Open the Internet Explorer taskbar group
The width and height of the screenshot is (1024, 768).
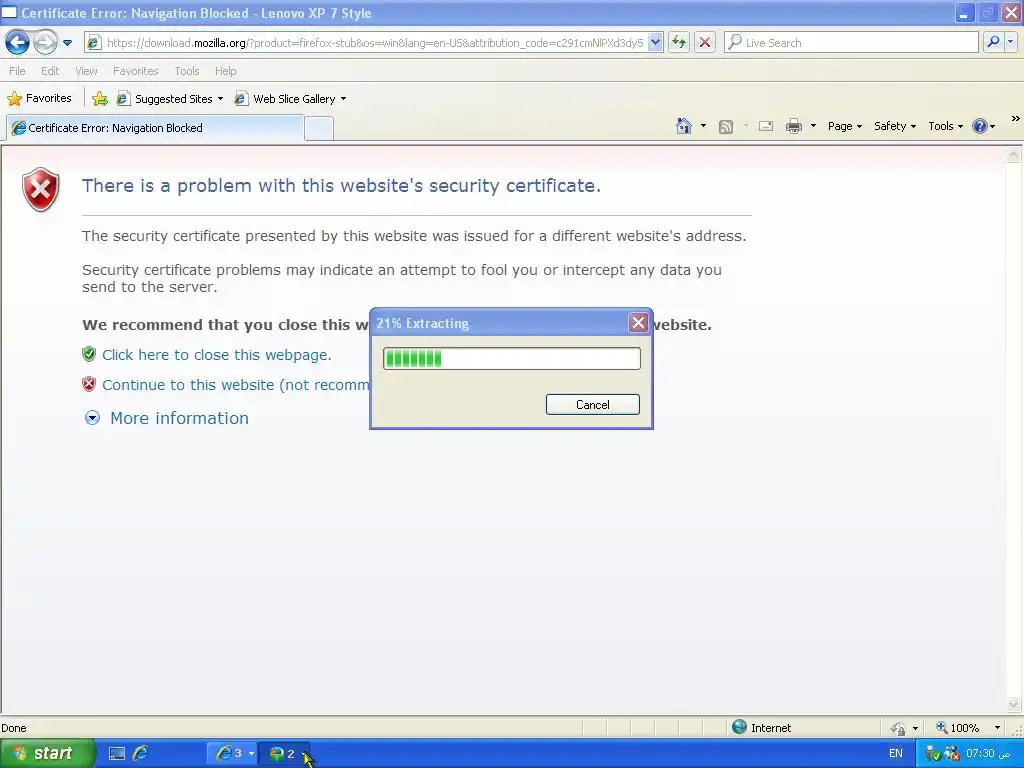click(x=233, y=753)
